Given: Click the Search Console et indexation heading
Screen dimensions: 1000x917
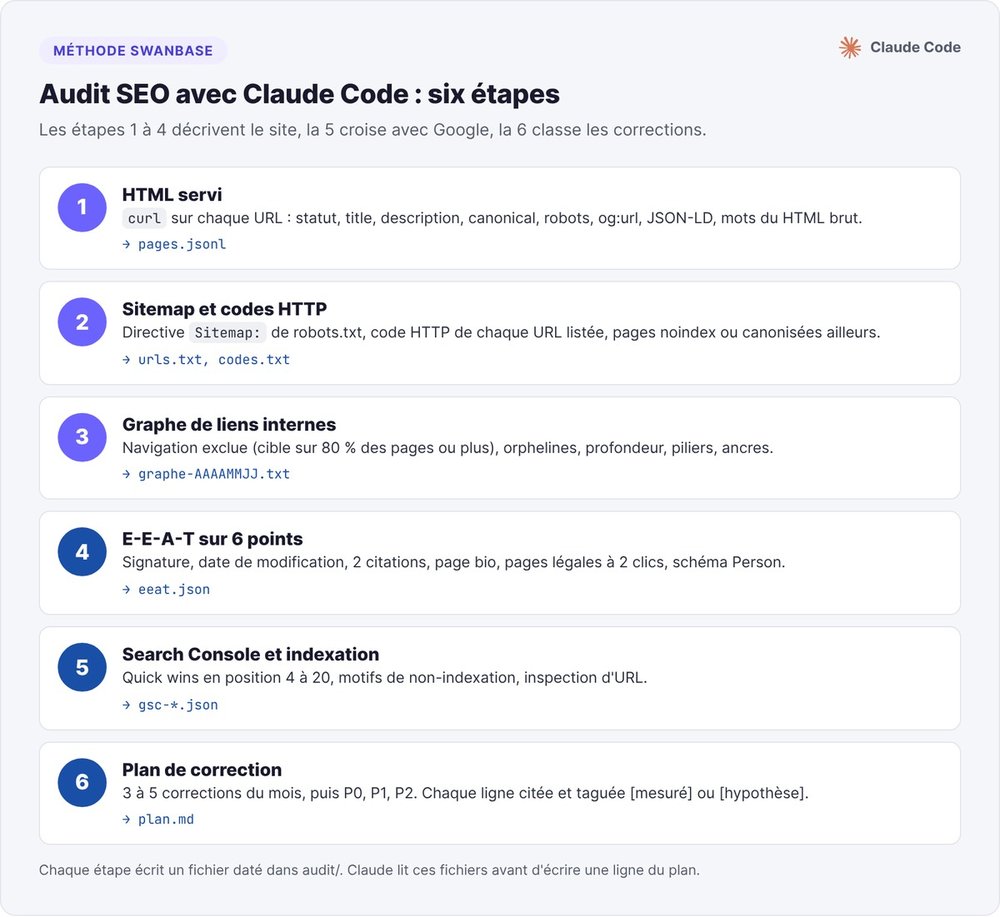Looking at the screenshot, I should [x=251, y=654].
